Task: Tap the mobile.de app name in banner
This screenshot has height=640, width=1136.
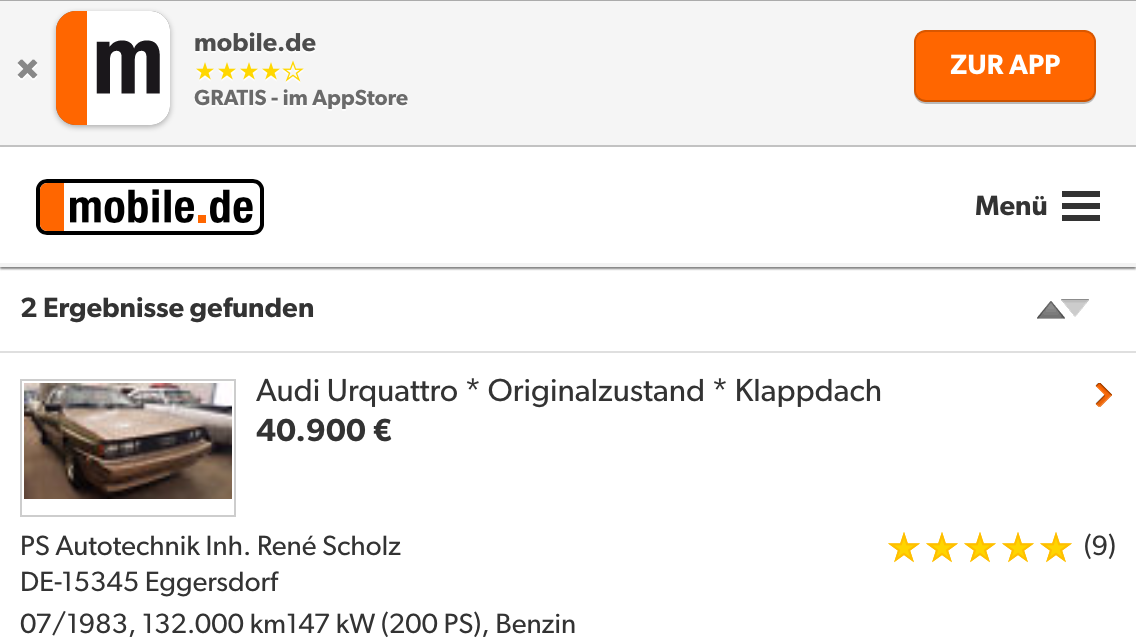Action: click(255, 43)
